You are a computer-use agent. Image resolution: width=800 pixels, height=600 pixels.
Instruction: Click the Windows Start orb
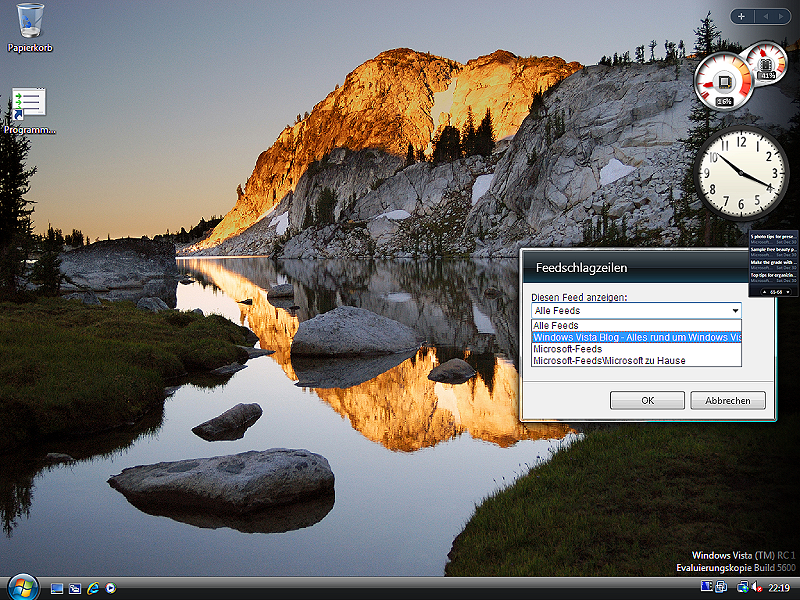click(20, 587)
